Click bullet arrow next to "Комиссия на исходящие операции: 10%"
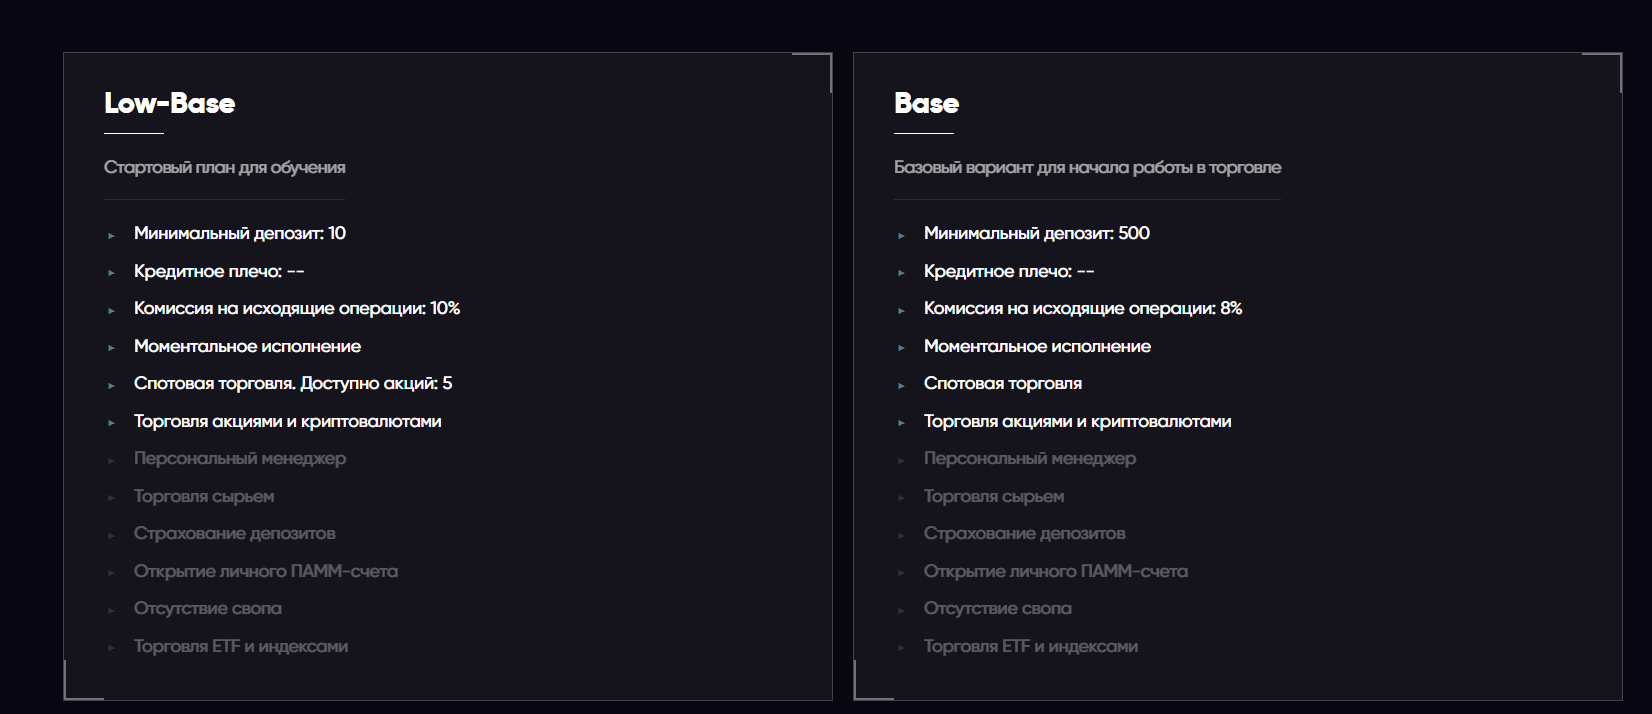The height and width of the screenshot is (714, 1652). click(x=111, y=310)
